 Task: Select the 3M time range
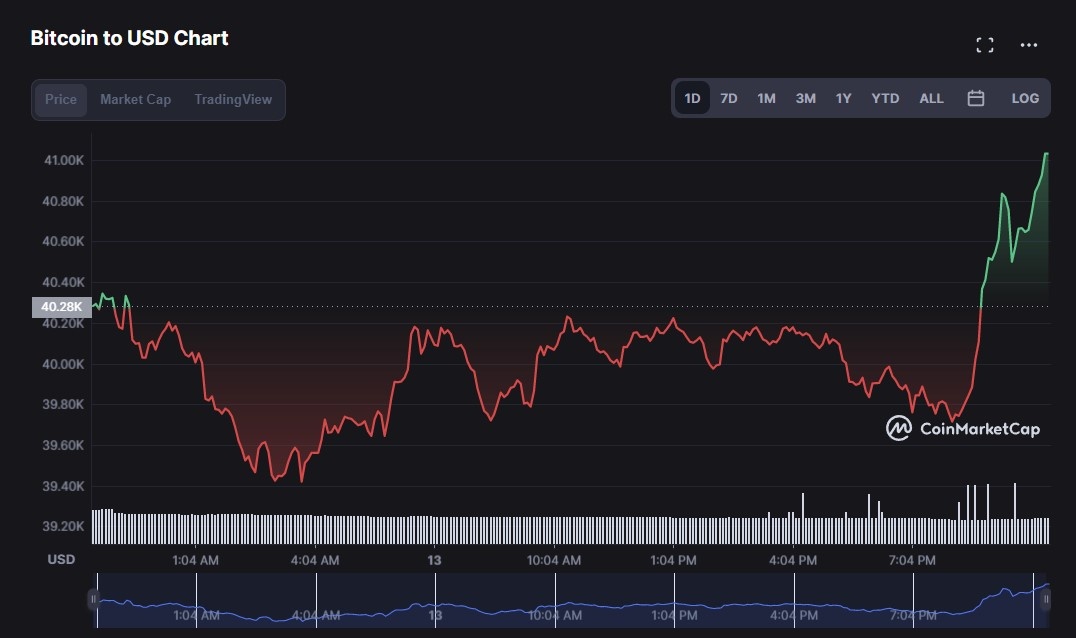[x=805, y=98]
